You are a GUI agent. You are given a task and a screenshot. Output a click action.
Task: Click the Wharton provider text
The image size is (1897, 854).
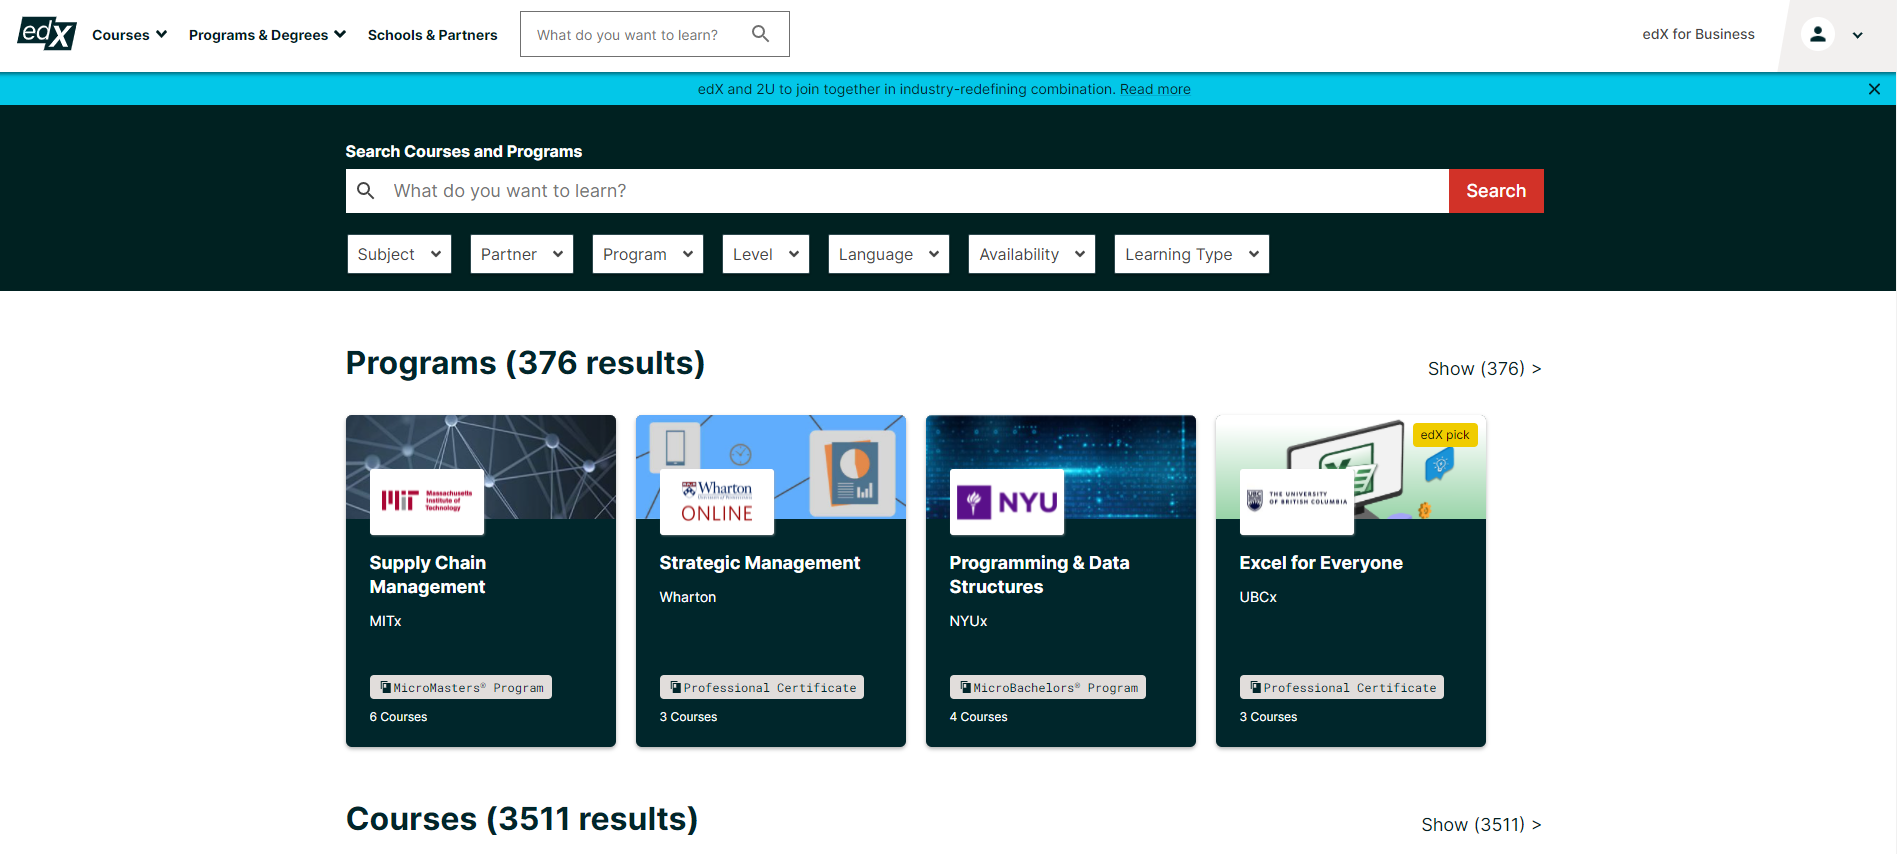(688, 597)
